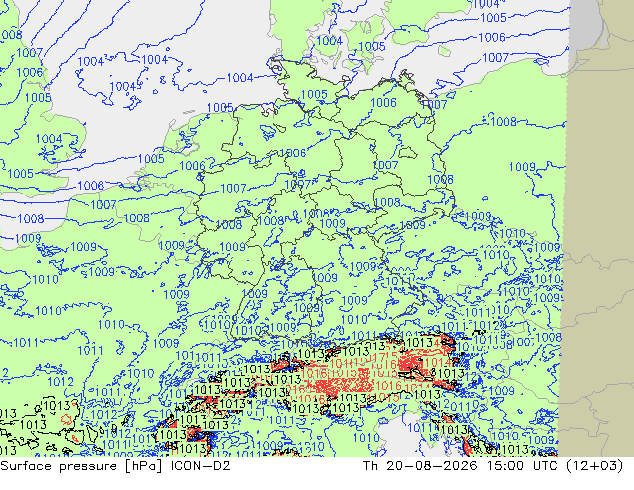Click the 1004 isobar label over Denmark

pyautogui.click(x=329, y=41)
